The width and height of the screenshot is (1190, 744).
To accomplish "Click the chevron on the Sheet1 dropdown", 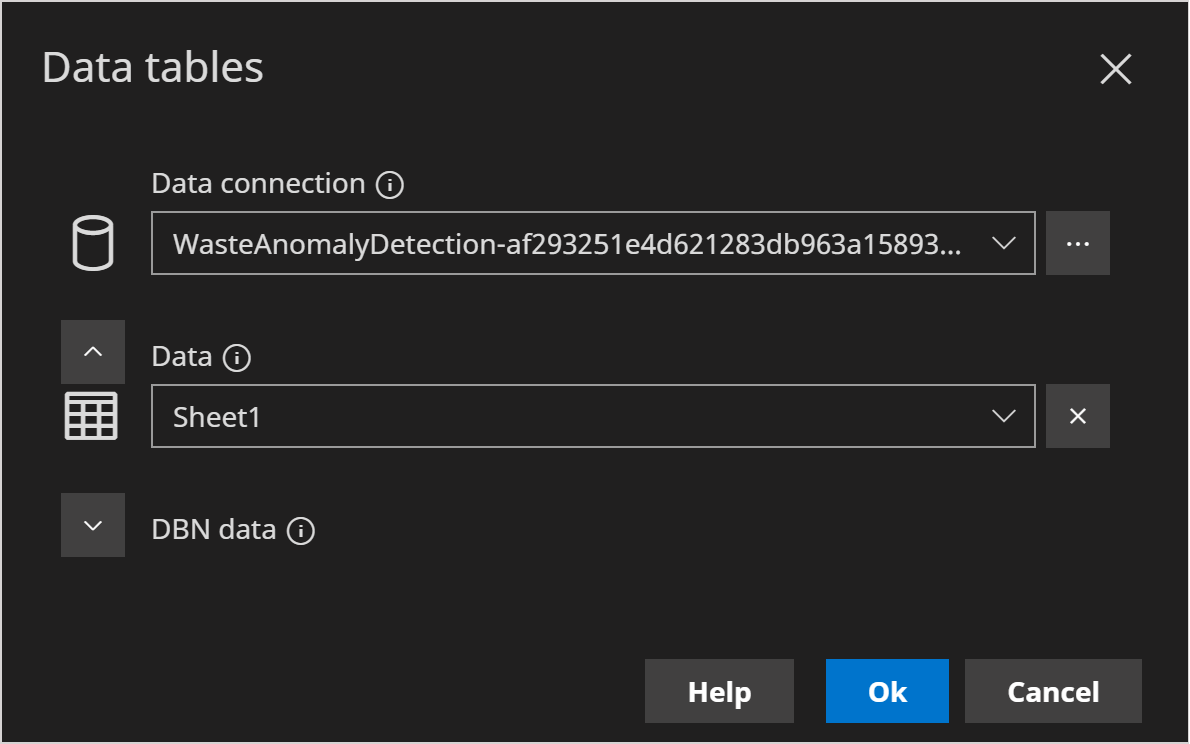I will click(1003, 415).
